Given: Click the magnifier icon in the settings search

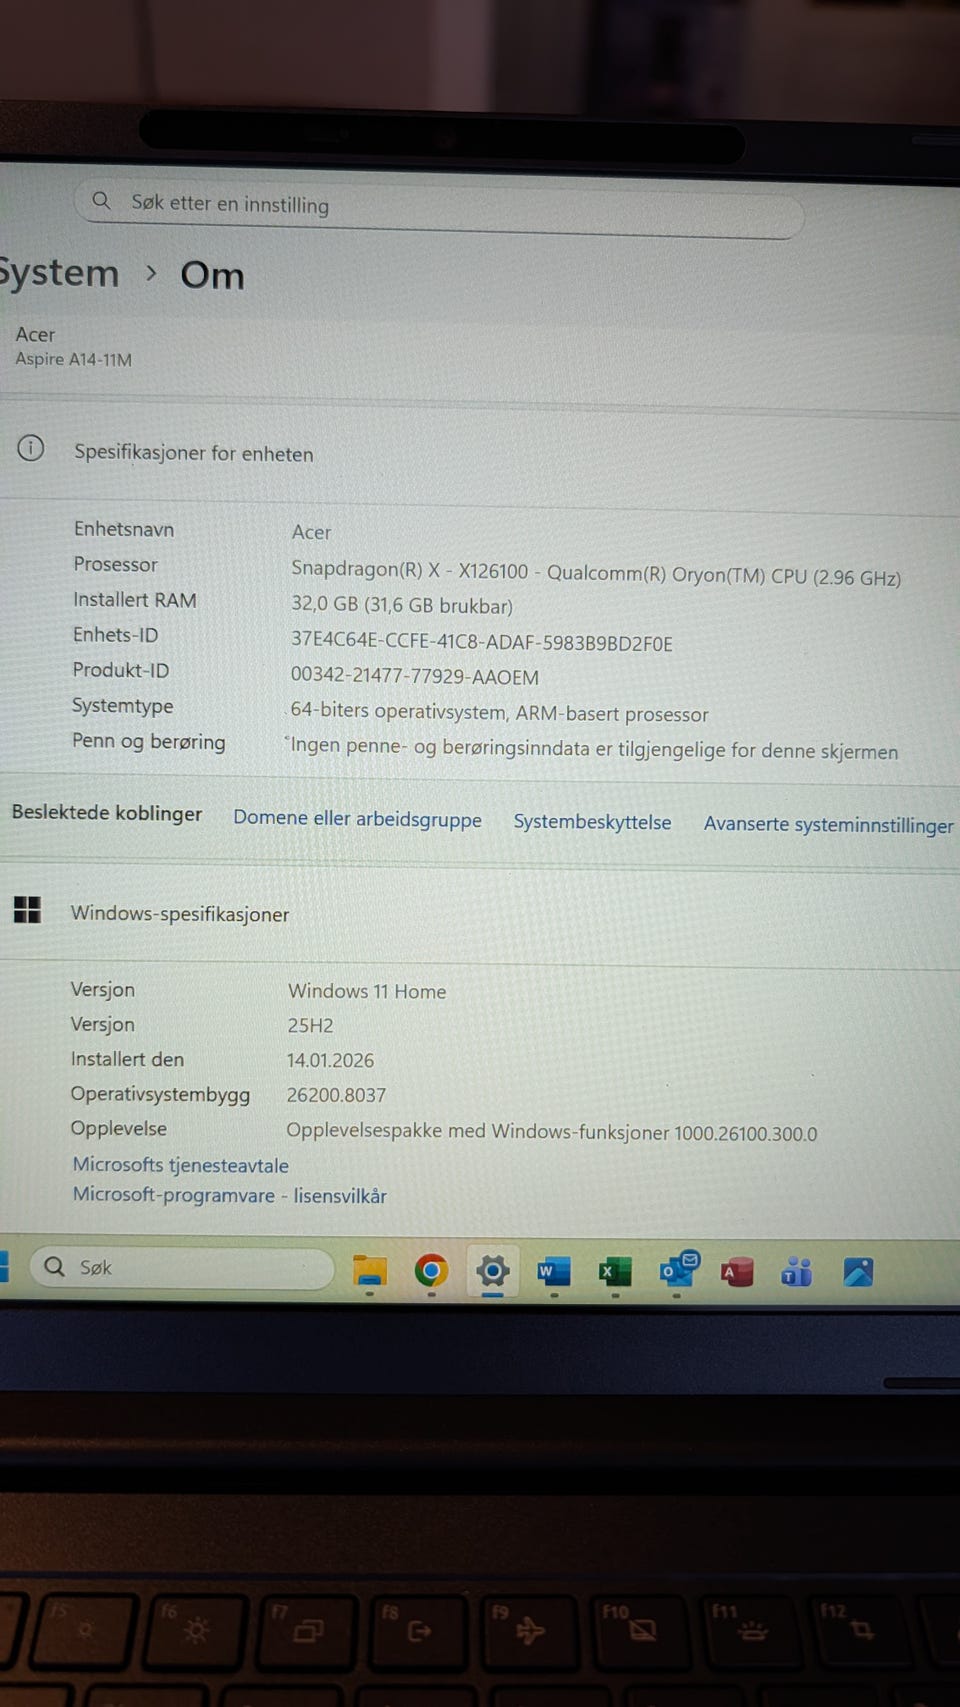Looking at the screenshot, I should (x=101, y=200).
